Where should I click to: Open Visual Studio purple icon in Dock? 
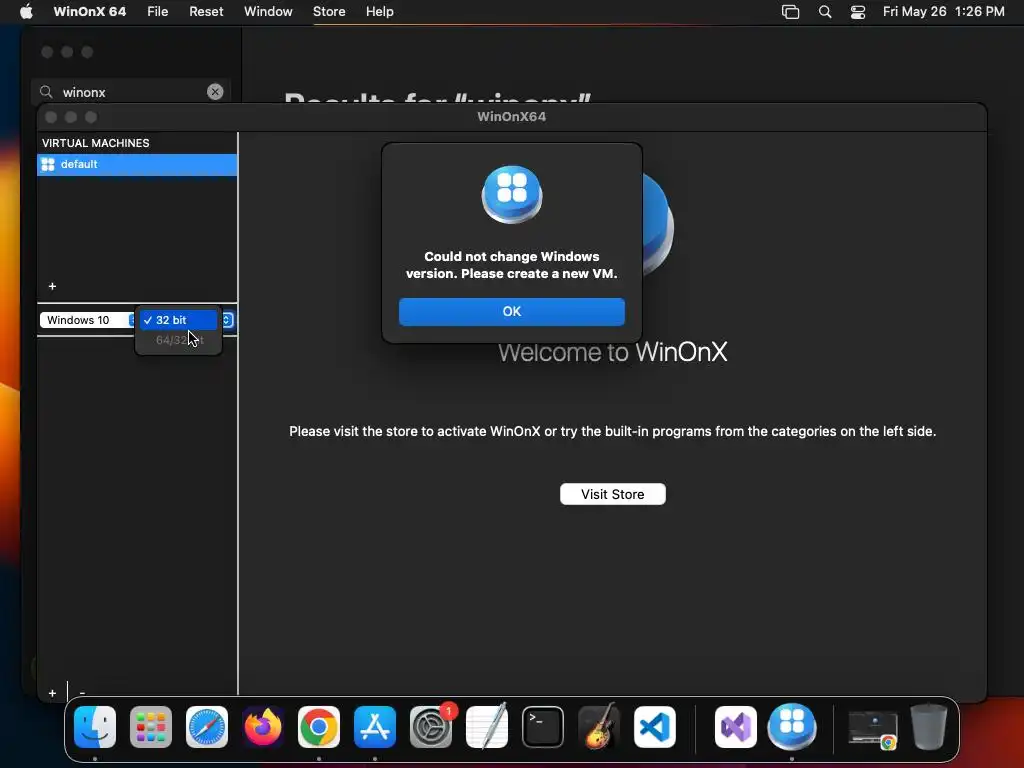click(736, 727)
